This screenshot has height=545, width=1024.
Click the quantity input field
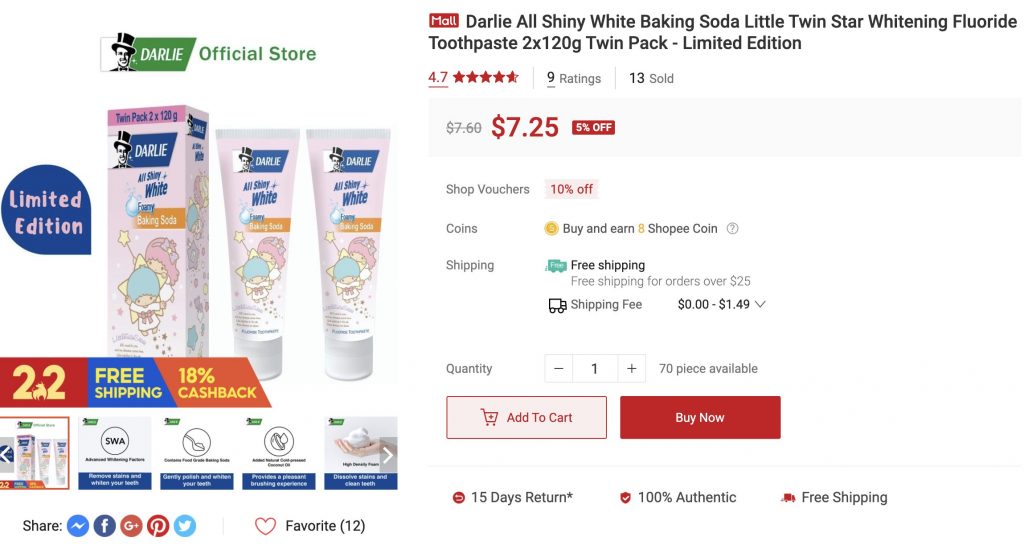[594, 369]
